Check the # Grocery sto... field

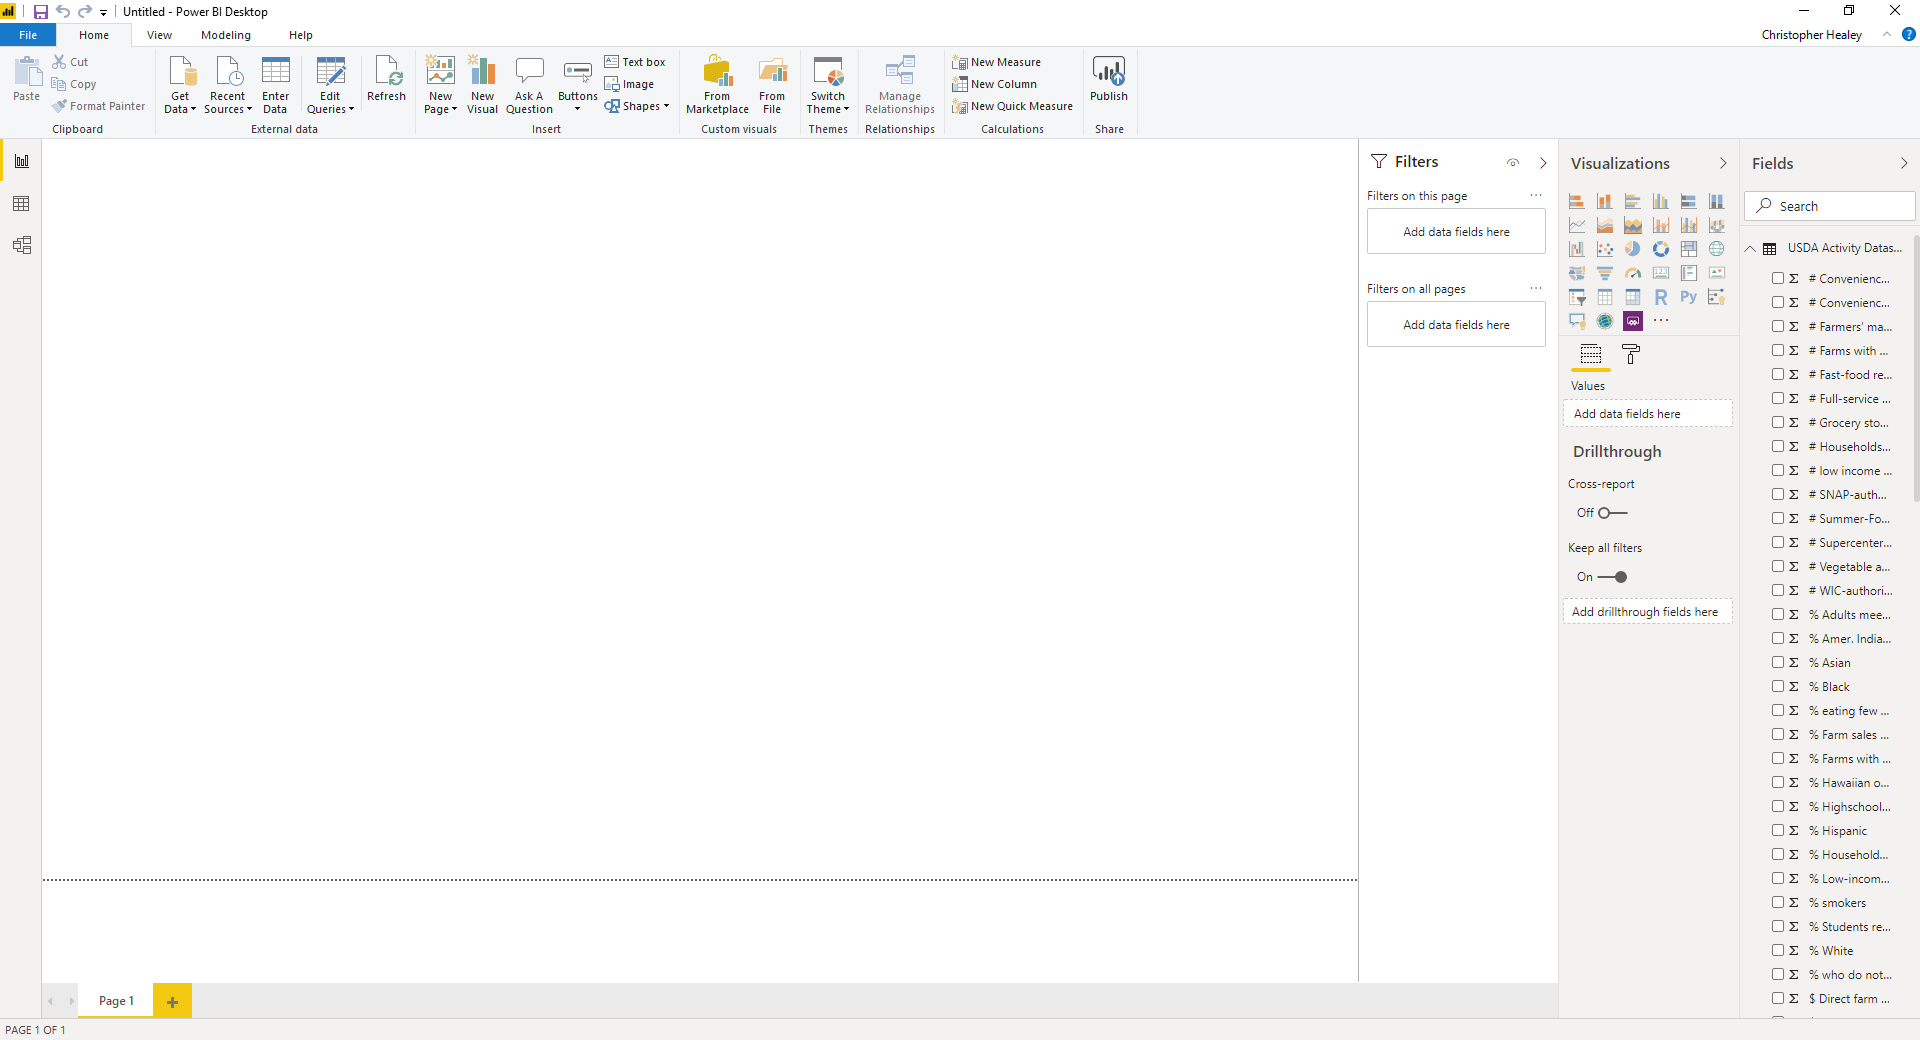pyautogui.click(x=1778, y=422)
